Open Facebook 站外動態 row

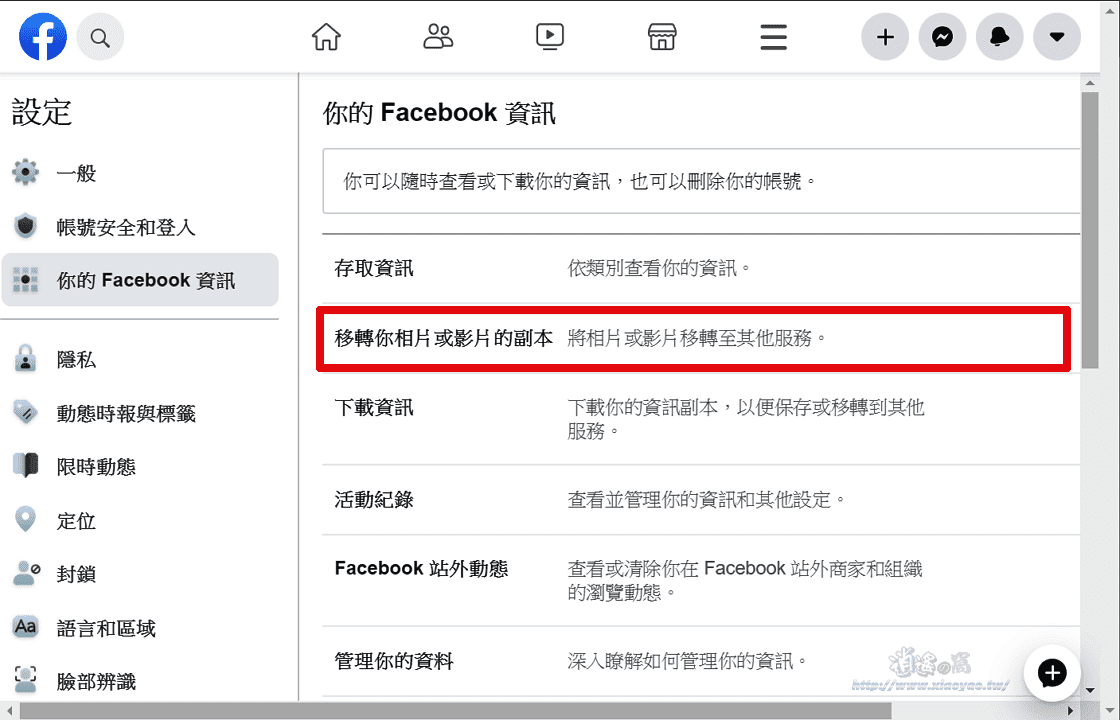click(701, 580)
